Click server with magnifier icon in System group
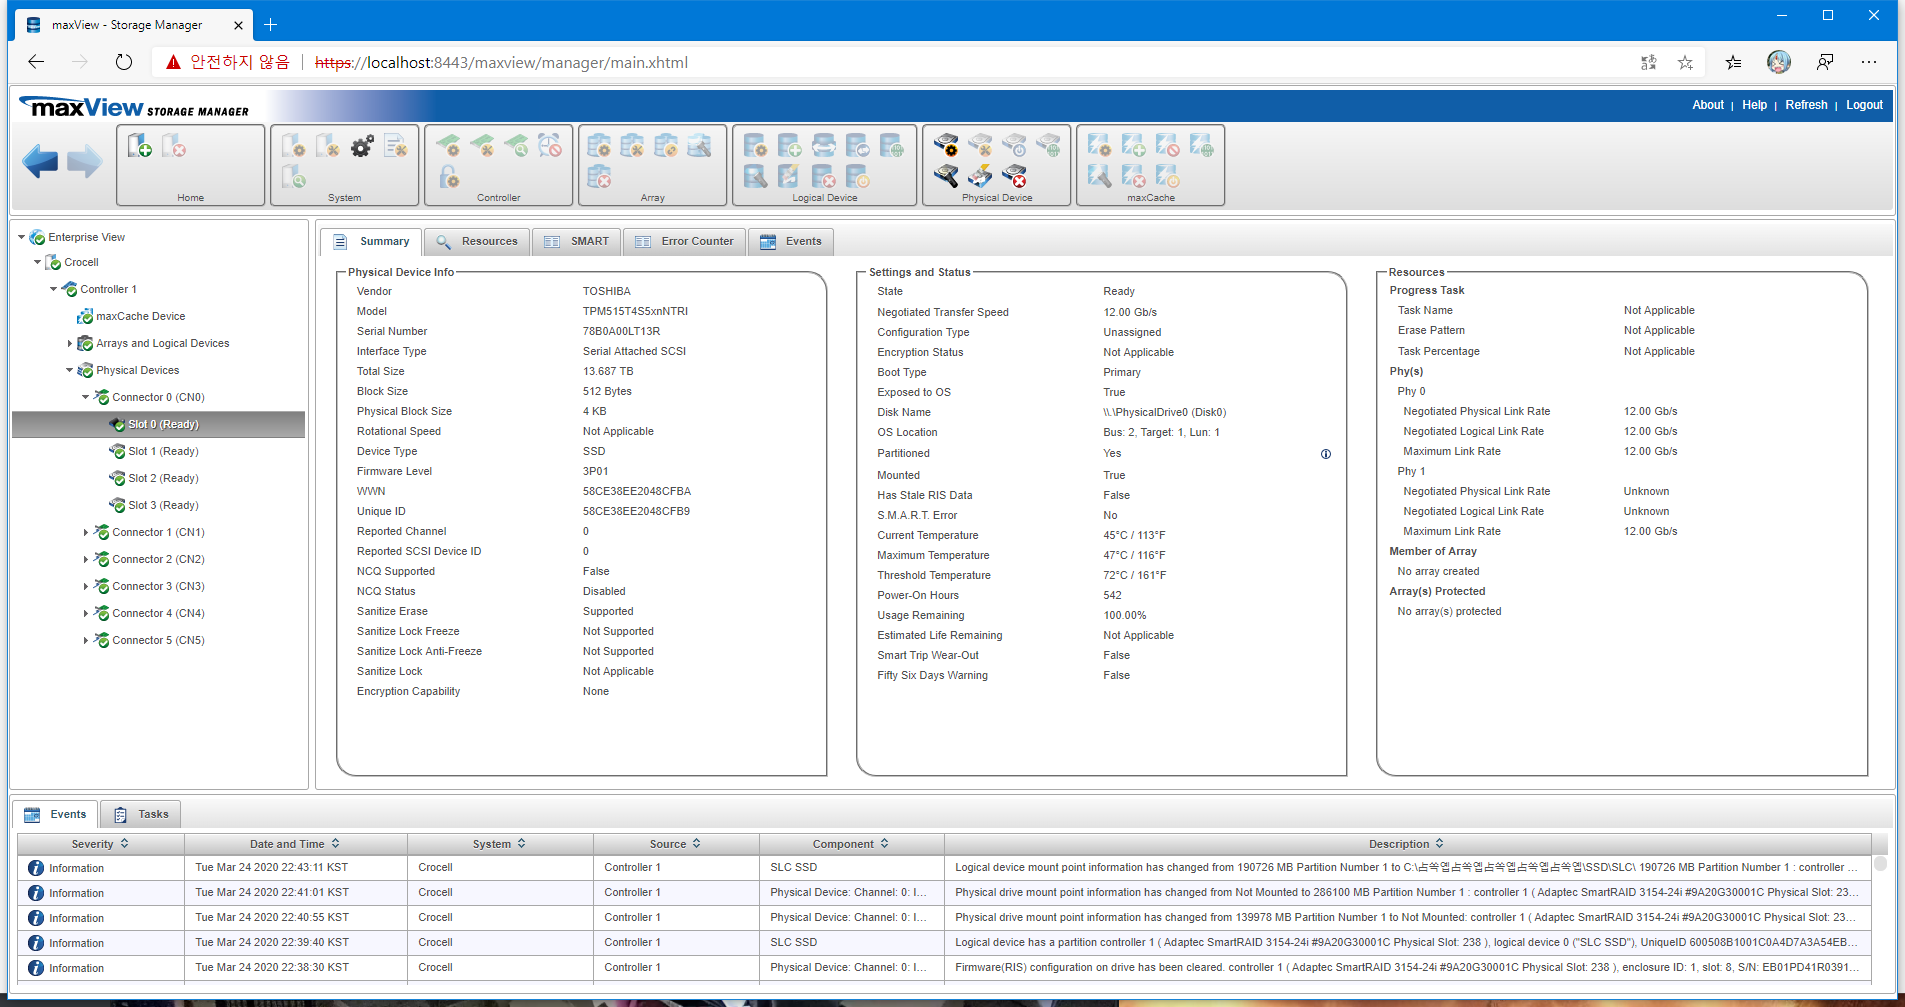 pyautogui.click(x=294, y=177)
